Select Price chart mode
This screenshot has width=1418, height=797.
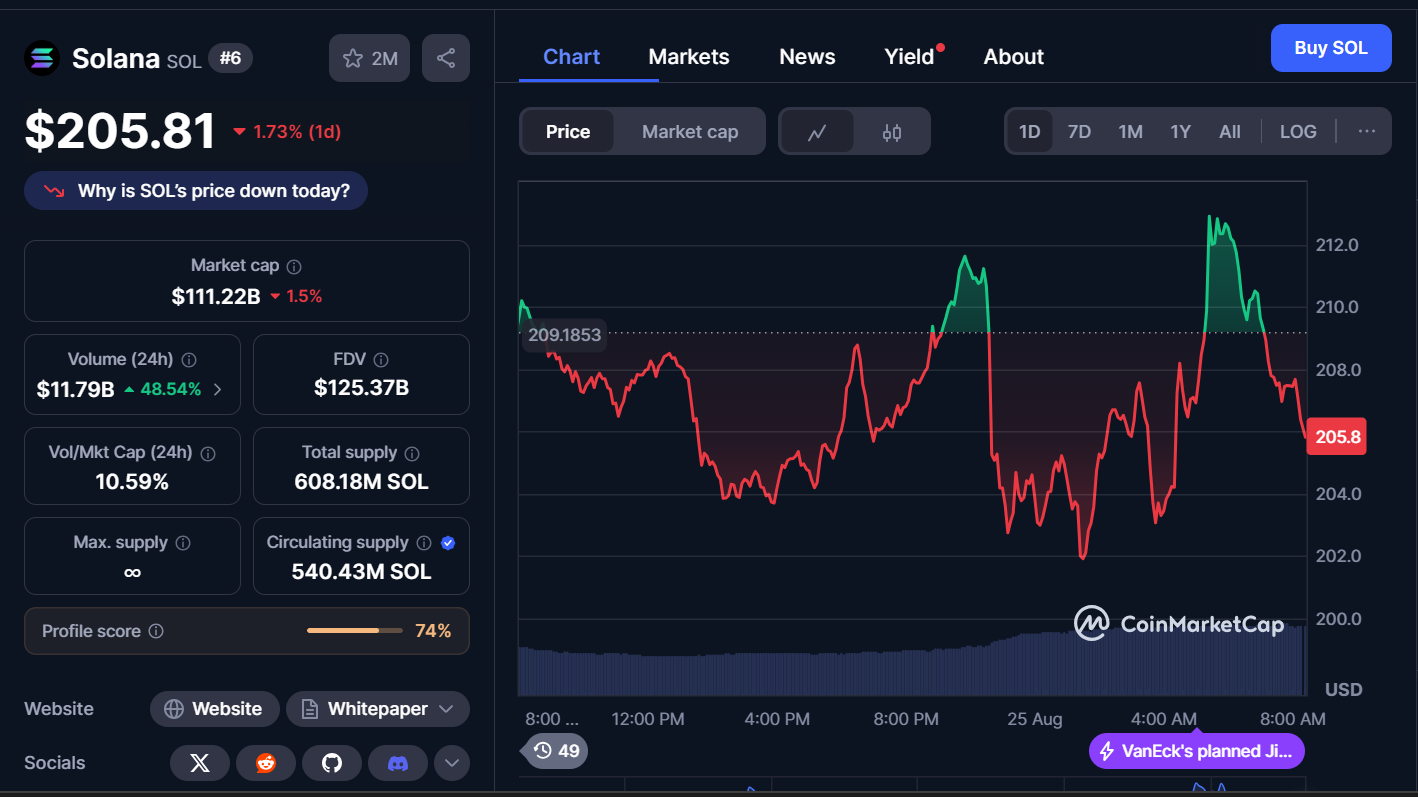click(568, 132)
